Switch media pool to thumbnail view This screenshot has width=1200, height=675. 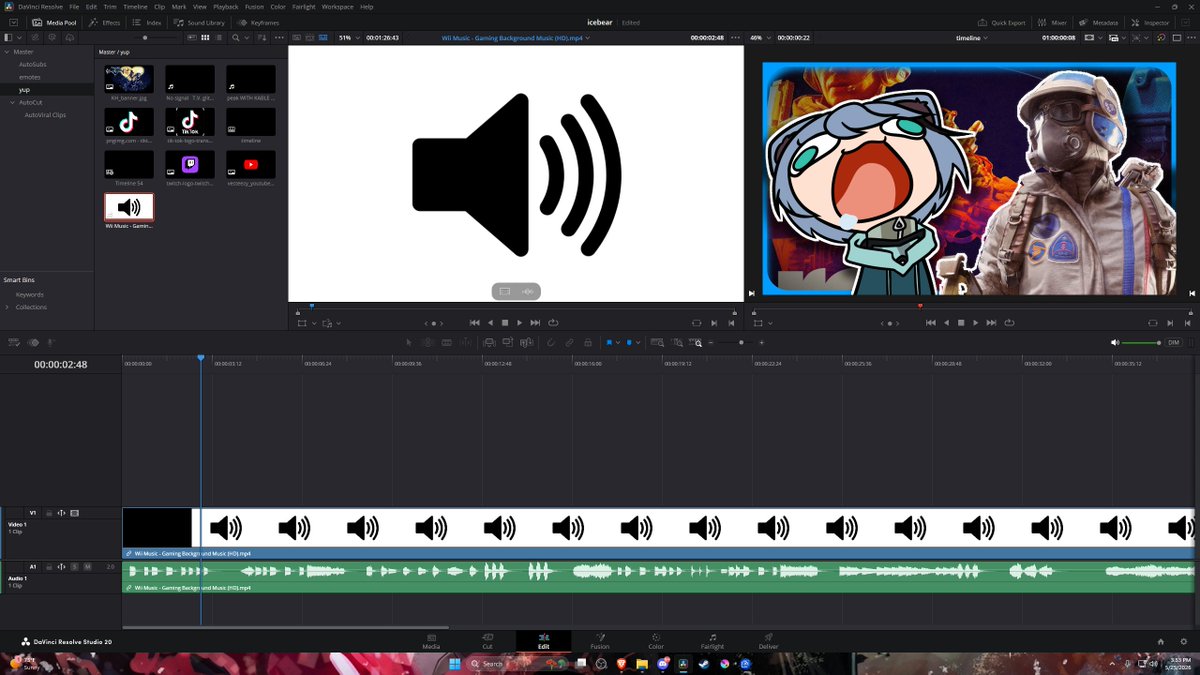pyautogui.click(x=205, y=37)
